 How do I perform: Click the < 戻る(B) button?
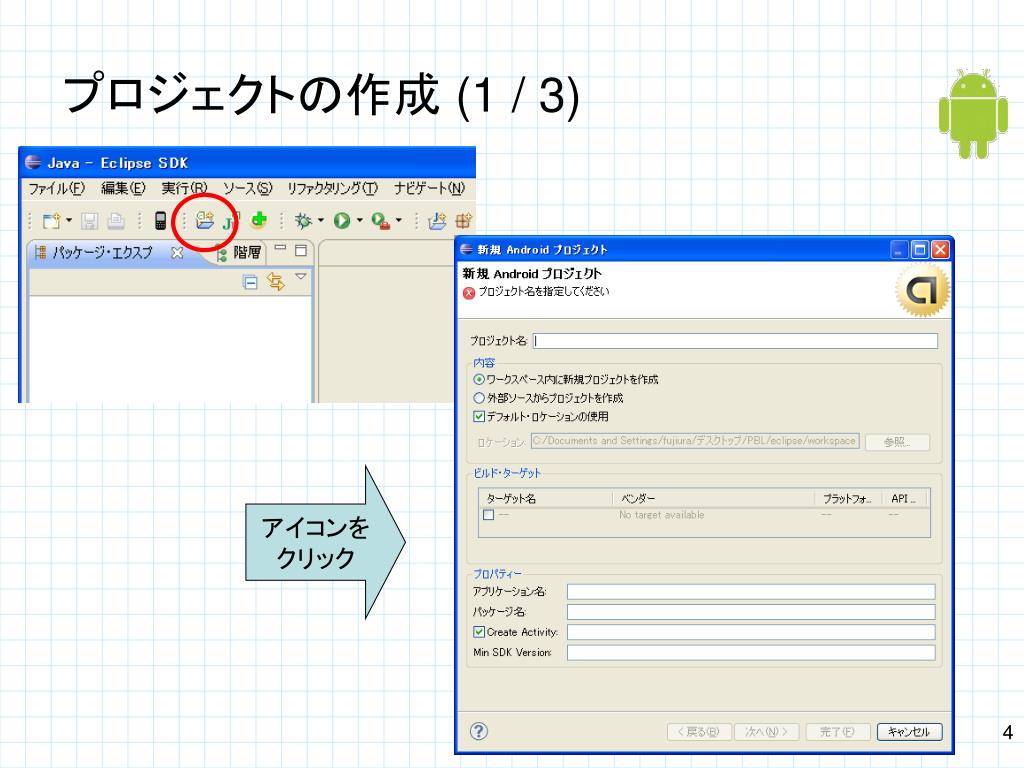(699, 731)
